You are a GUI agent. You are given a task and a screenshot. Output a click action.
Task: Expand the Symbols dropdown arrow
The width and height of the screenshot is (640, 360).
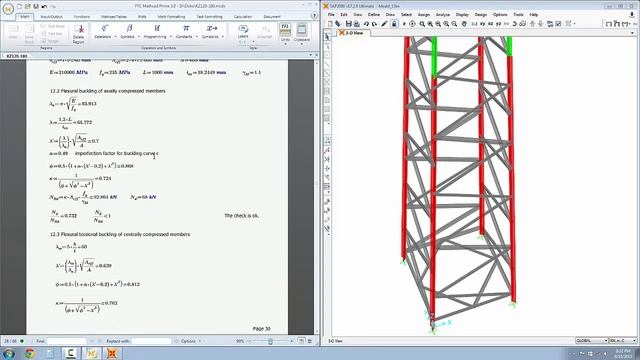138,37
